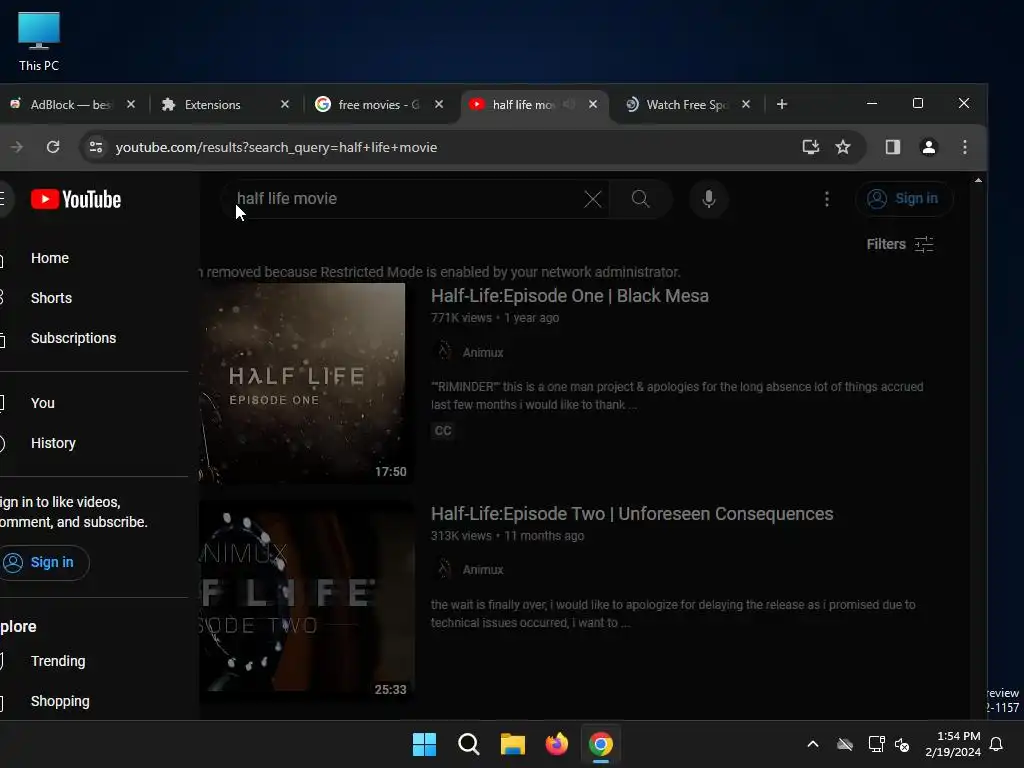Open the clock showing 1:54 PM
The width and height of the screenshot is (1024, 768).
(x=953, y=744)
